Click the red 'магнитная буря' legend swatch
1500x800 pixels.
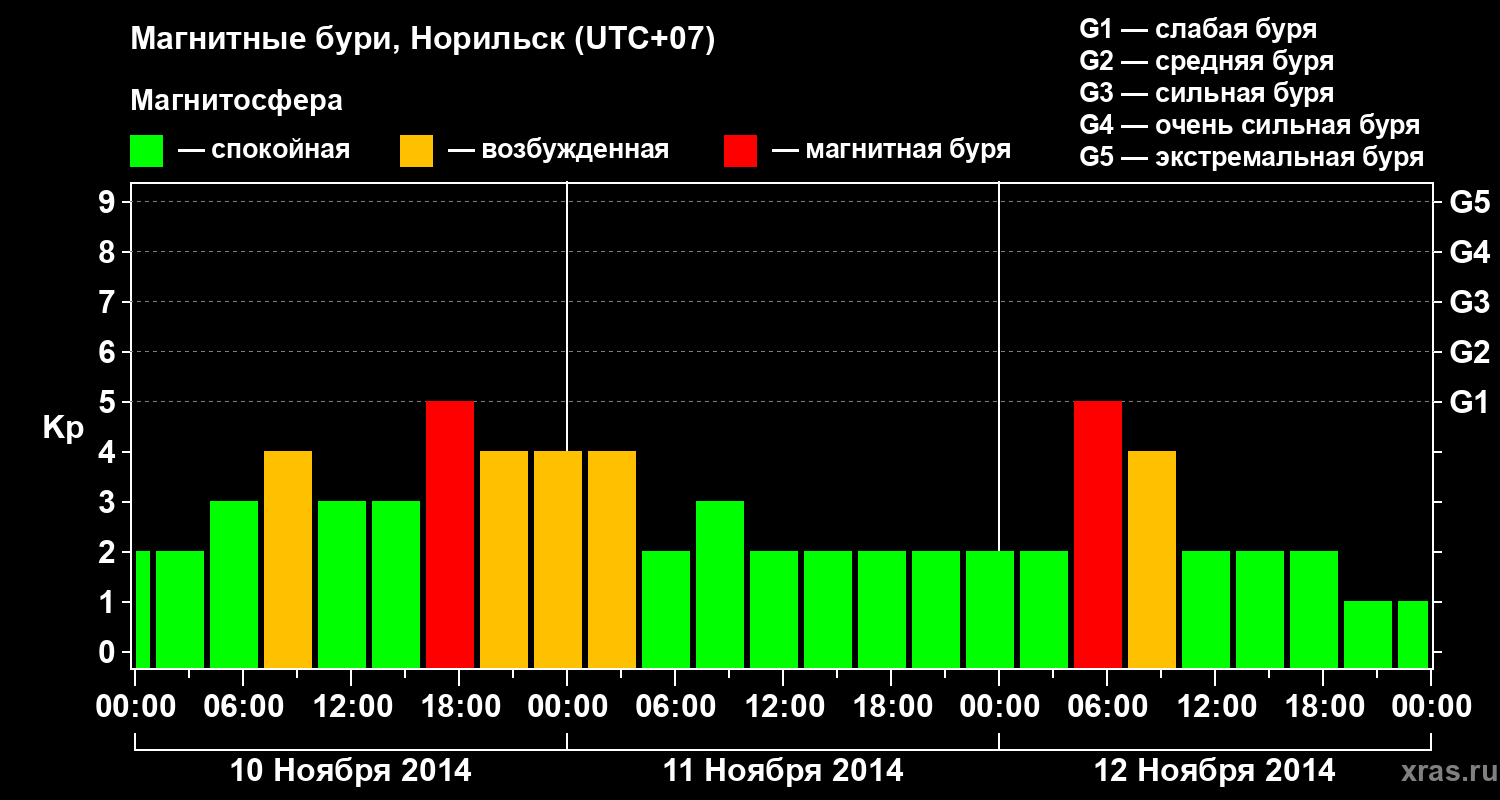(x=740, y=151)
